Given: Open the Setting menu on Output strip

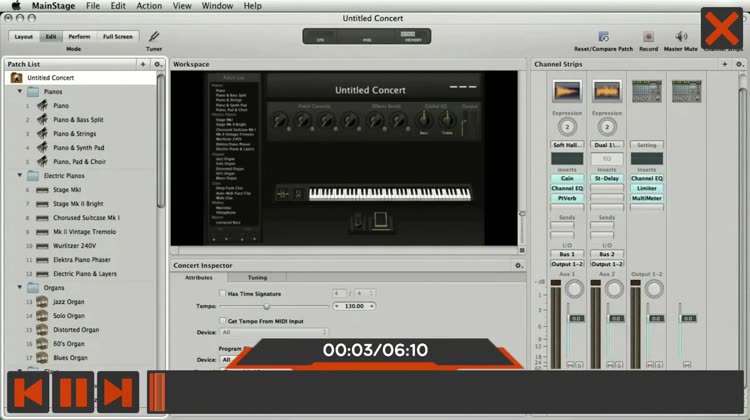Looking at the screenshot, I should pyautogui.click(x=647, y=145).
